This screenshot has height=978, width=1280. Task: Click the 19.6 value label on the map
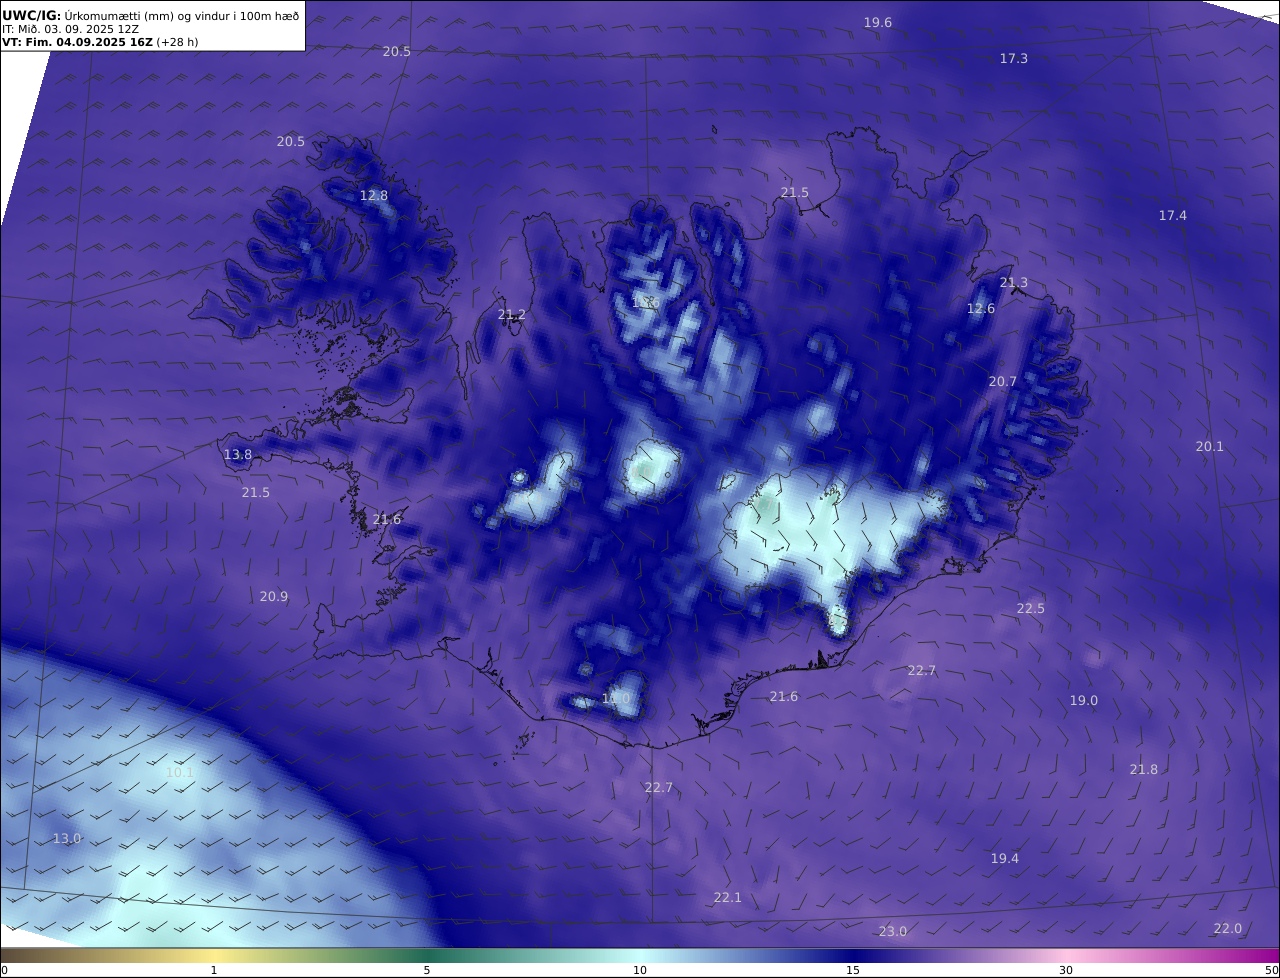(878, 22)
